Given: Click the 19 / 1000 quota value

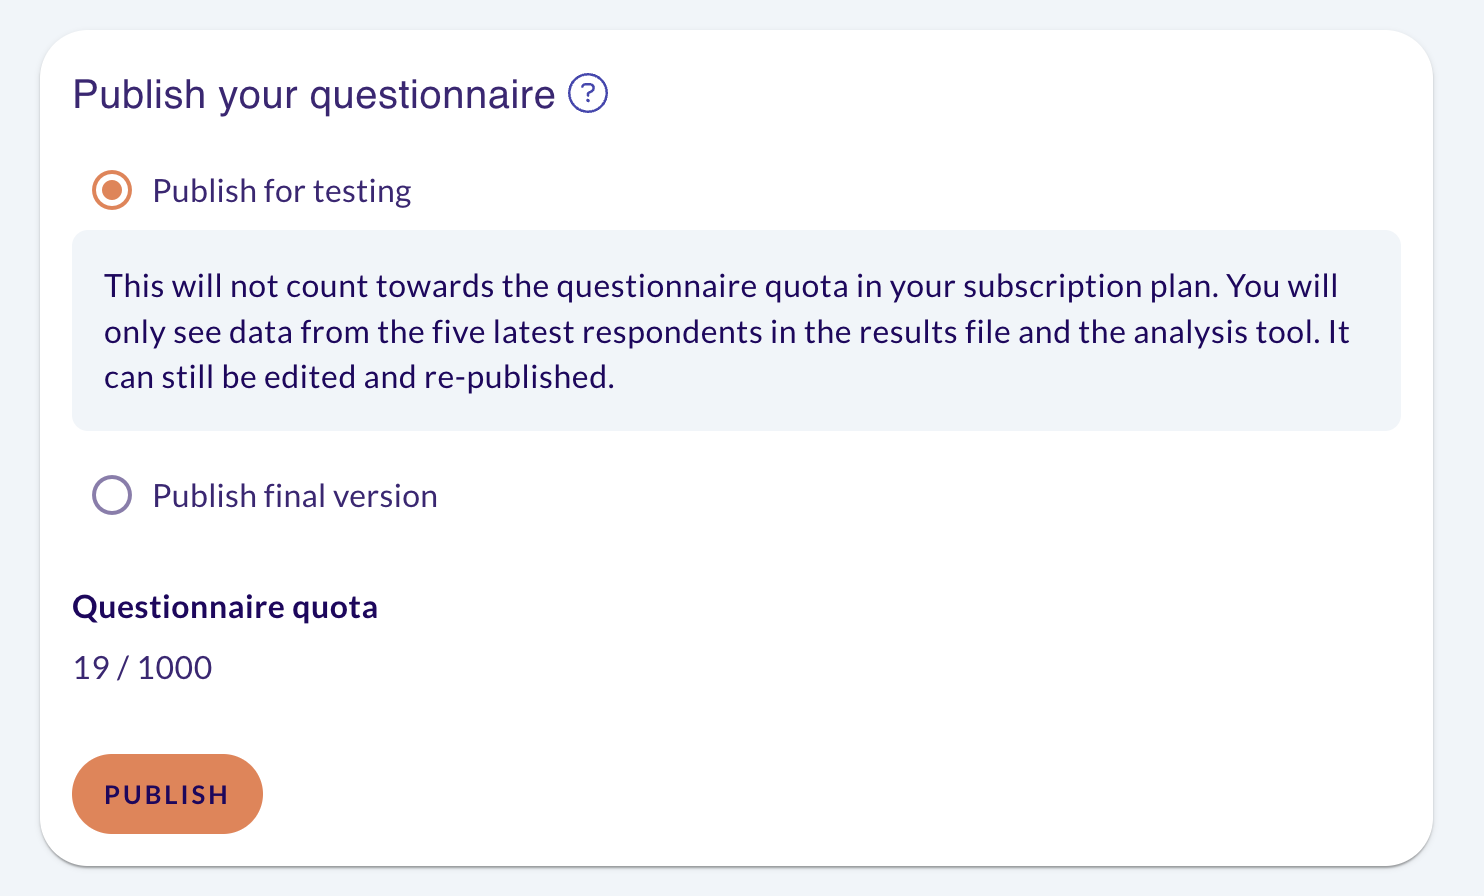Looking at the screenshot, I should click(142, 668).
